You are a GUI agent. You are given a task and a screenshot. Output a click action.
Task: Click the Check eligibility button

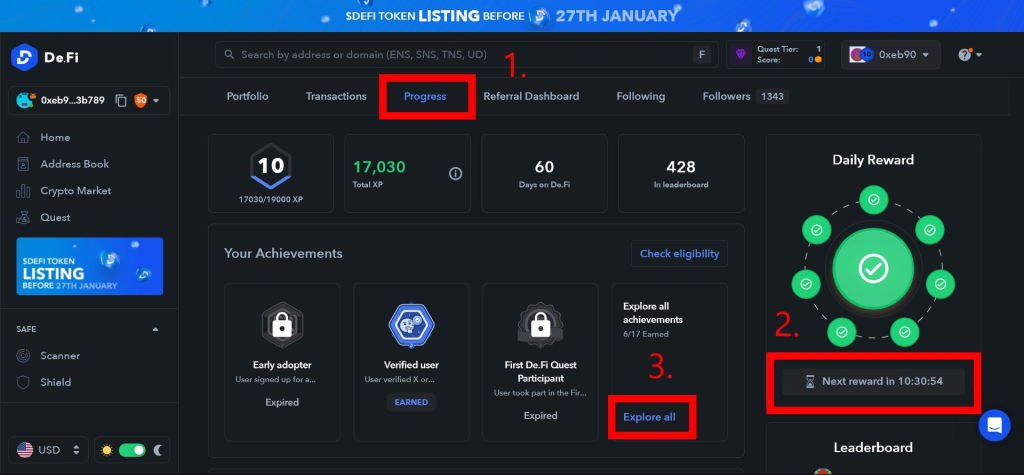pos(679,254)
